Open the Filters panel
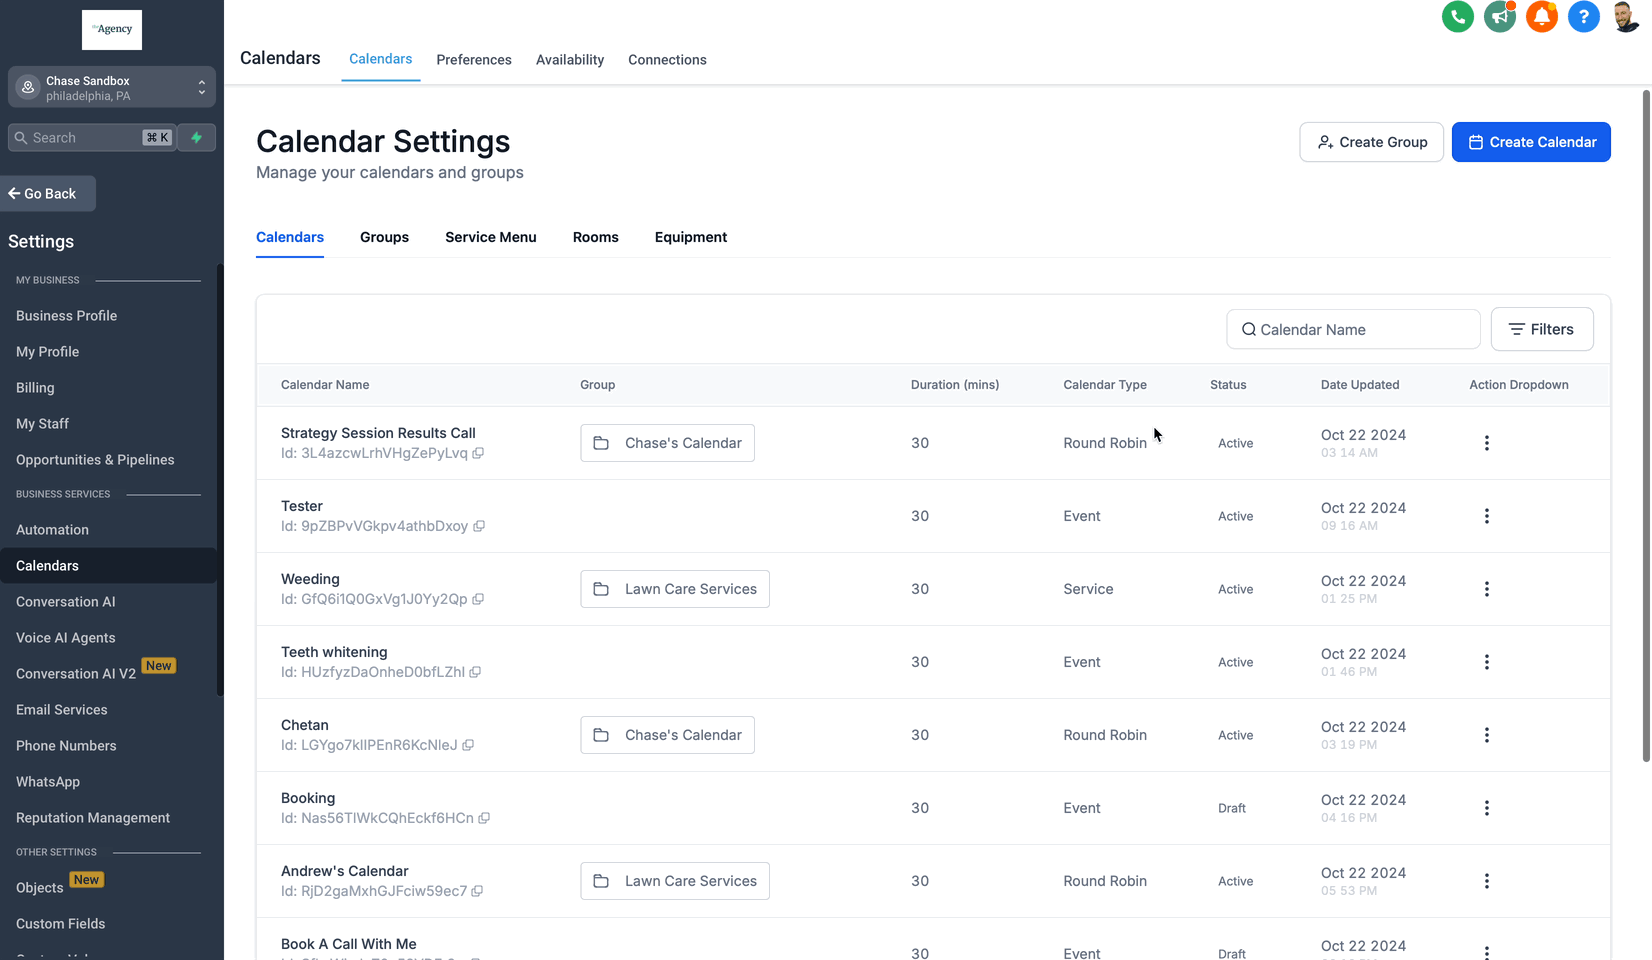The height and width of the screenshot is (960, 1652). pos(1541,329)
